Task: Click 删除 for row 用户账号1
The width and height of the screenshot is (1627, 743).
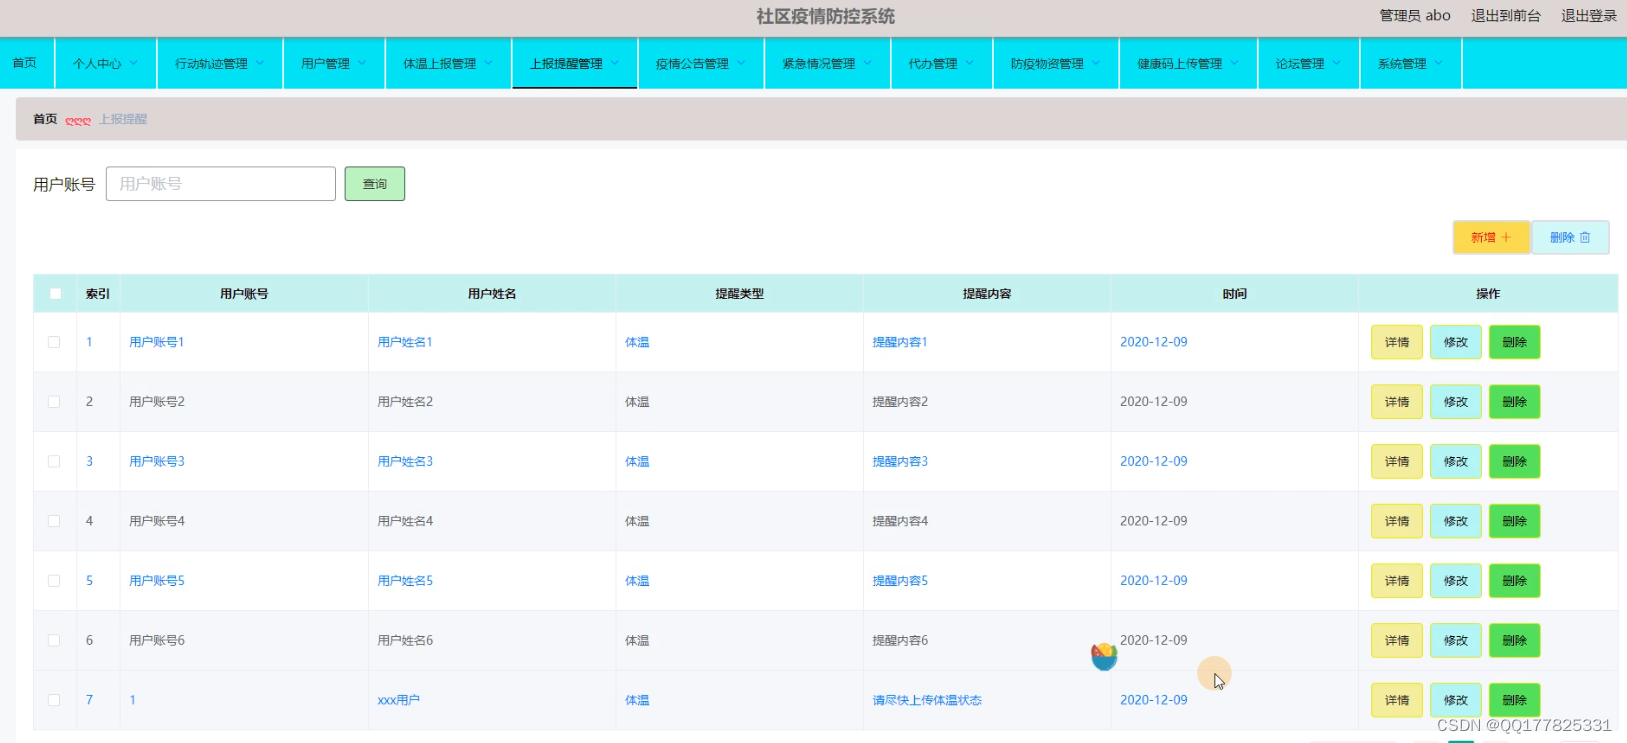Action: [x=1515, y=342]
